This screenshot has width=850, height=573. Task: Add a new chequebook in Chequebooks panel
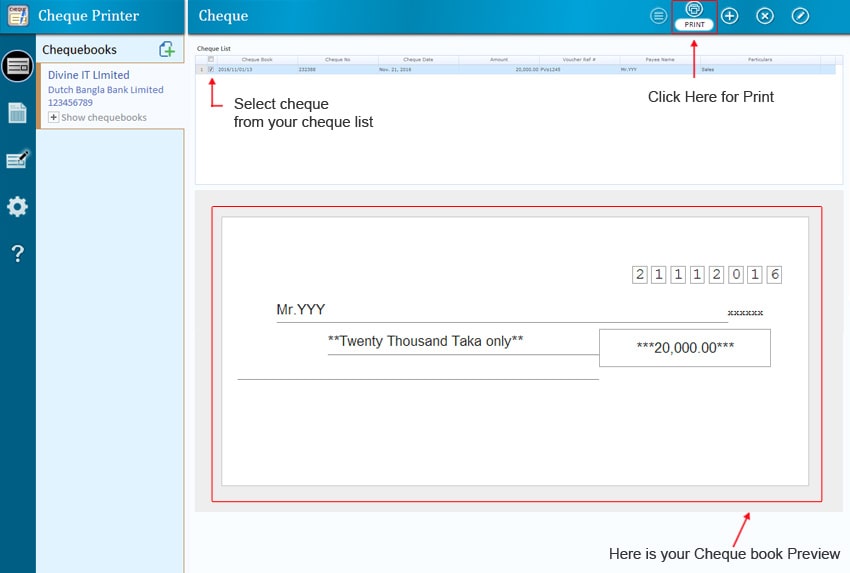(167, 49)
